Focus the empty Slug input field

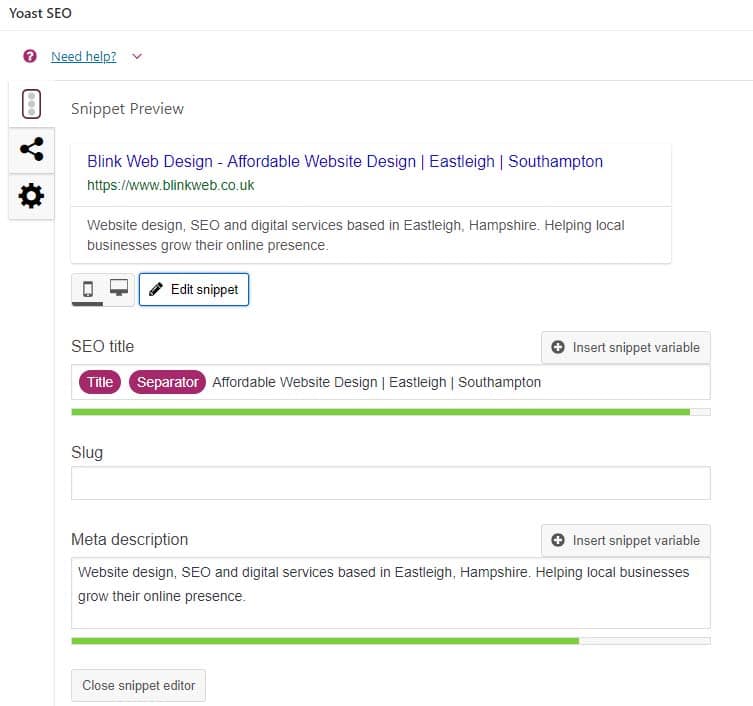click(390, 483)
